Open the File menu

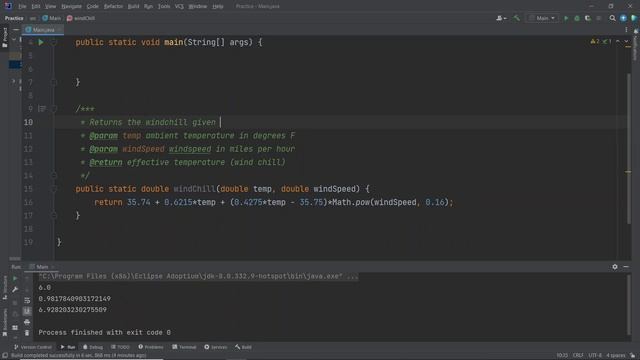(22, 7)
